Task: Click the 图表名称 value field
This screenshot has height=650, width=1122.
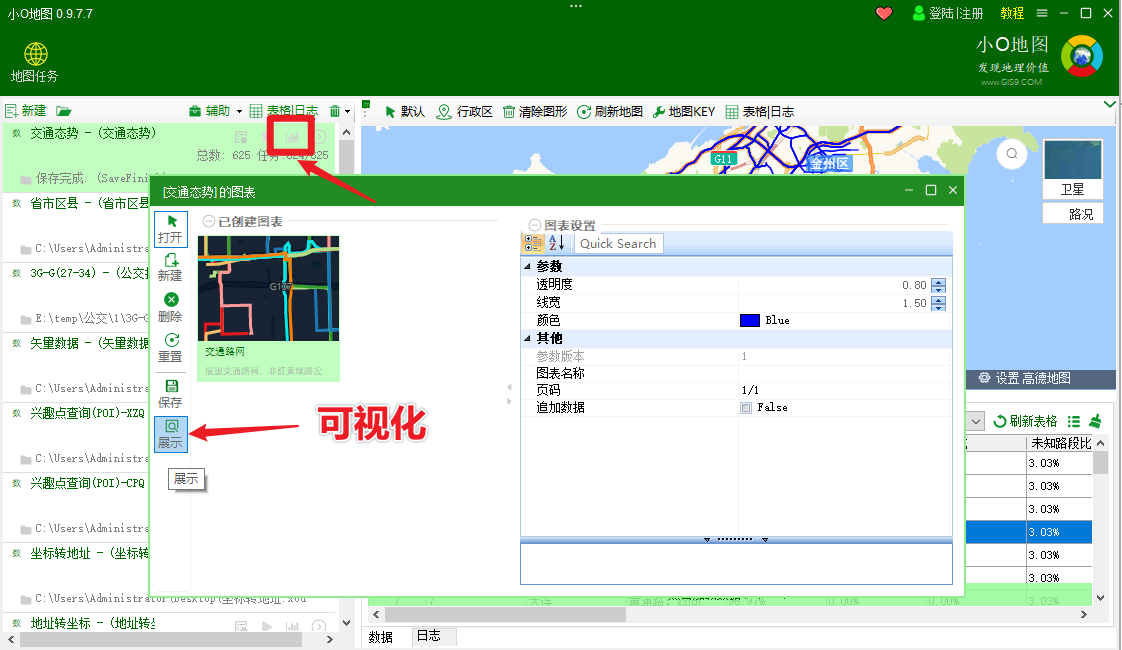Action: 844,373
